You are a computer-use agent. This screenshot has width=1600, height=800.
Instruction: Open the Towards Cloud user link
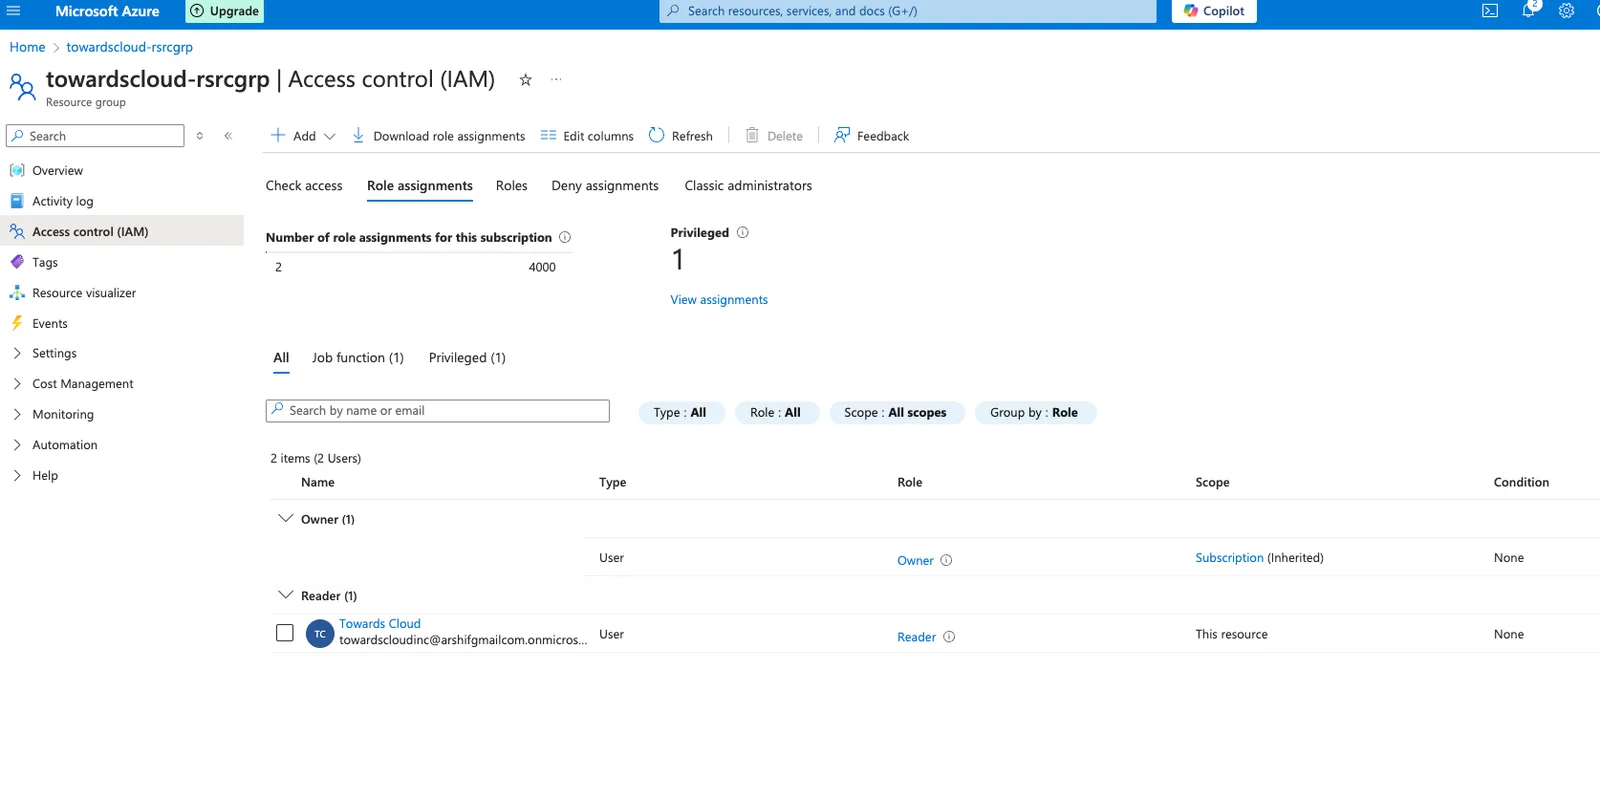point(380,624)
